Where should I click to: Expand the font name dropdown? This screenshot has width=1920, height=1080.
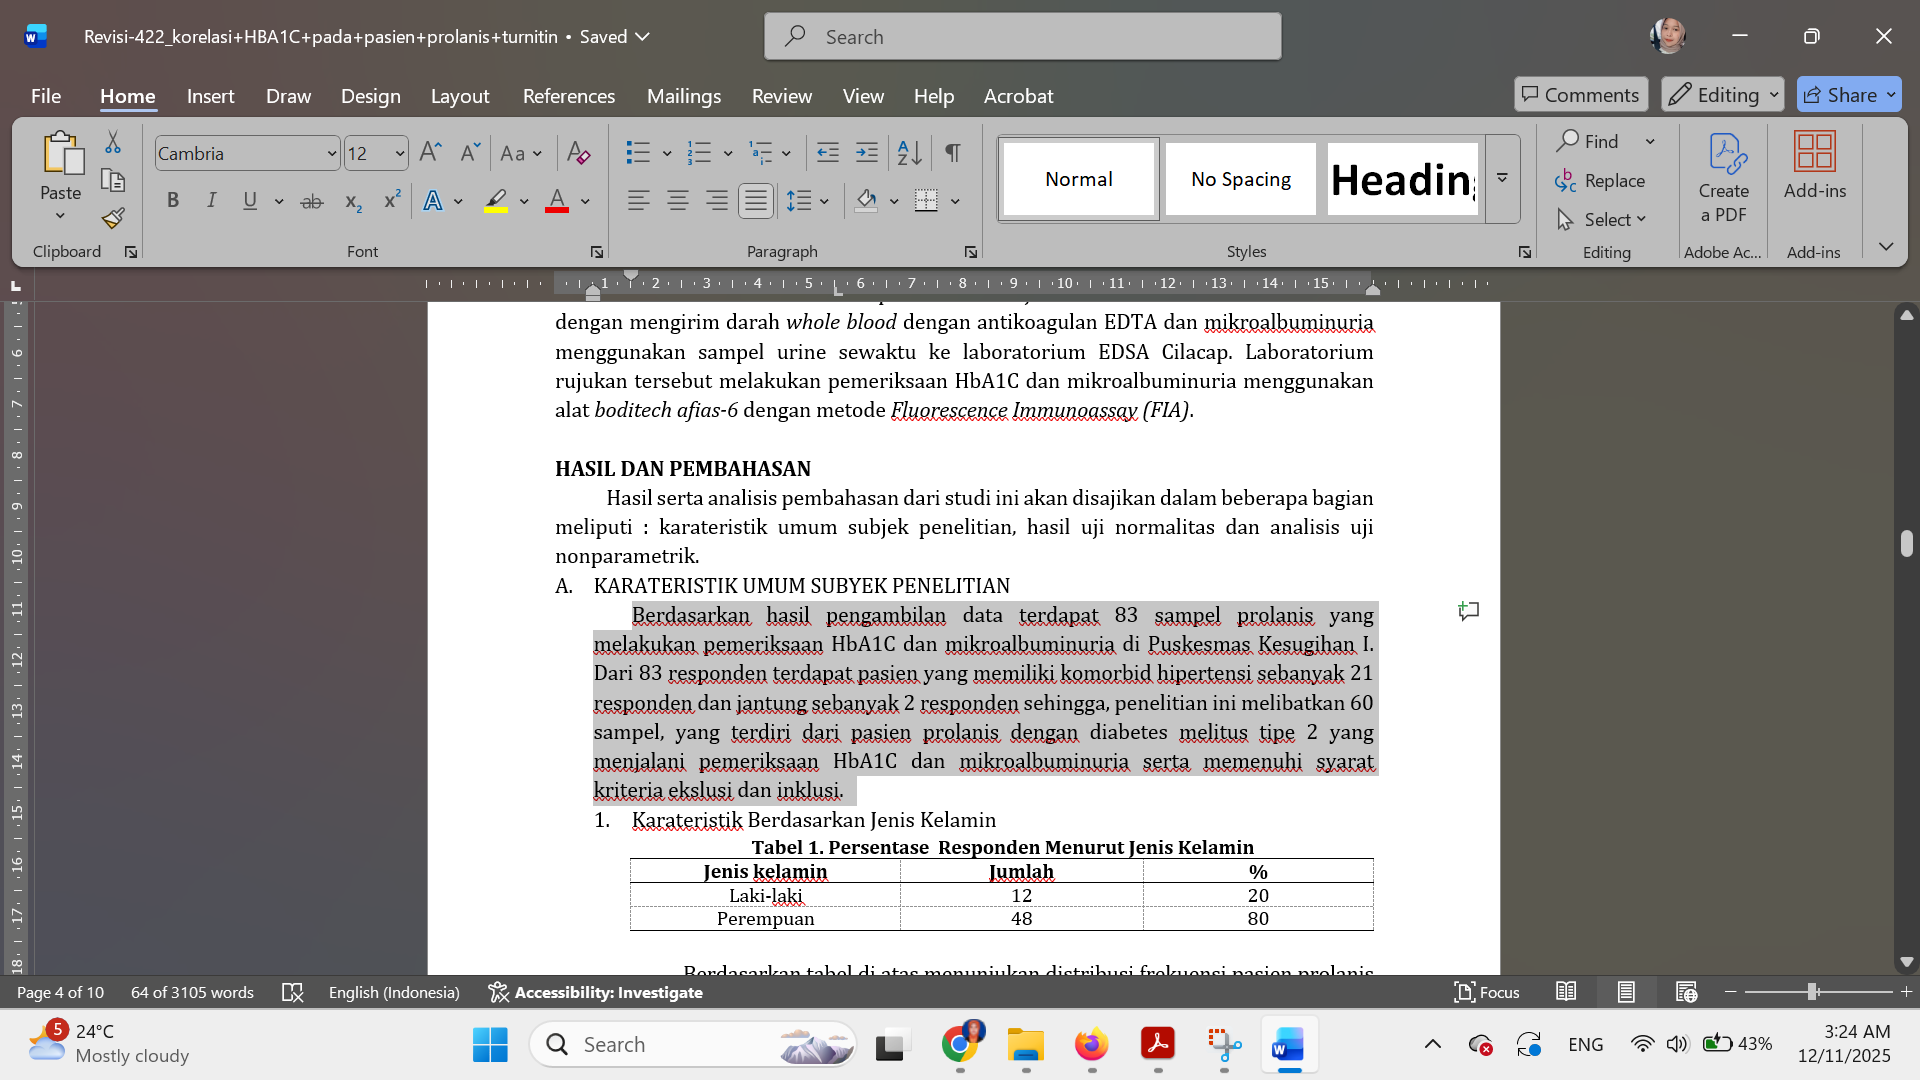(x=332, y=154)
